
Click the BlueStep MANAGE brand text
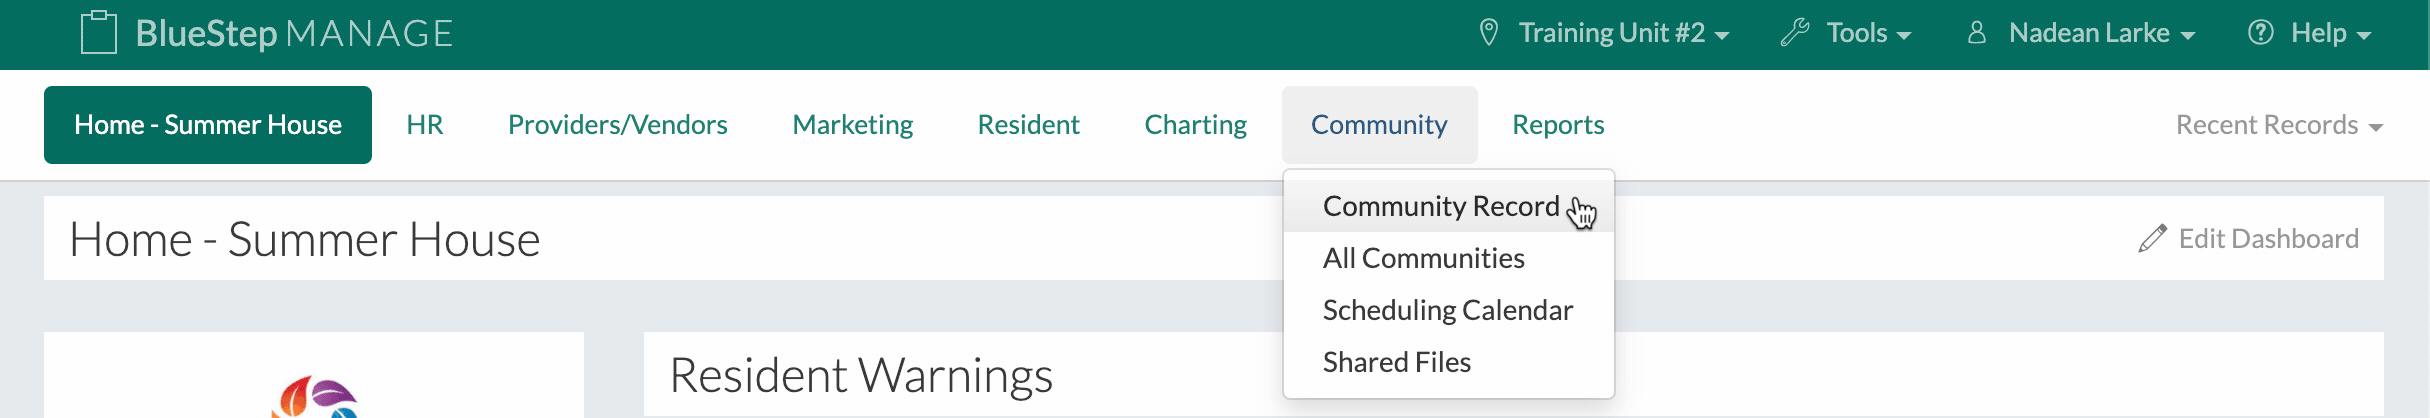tap(294, 33)
